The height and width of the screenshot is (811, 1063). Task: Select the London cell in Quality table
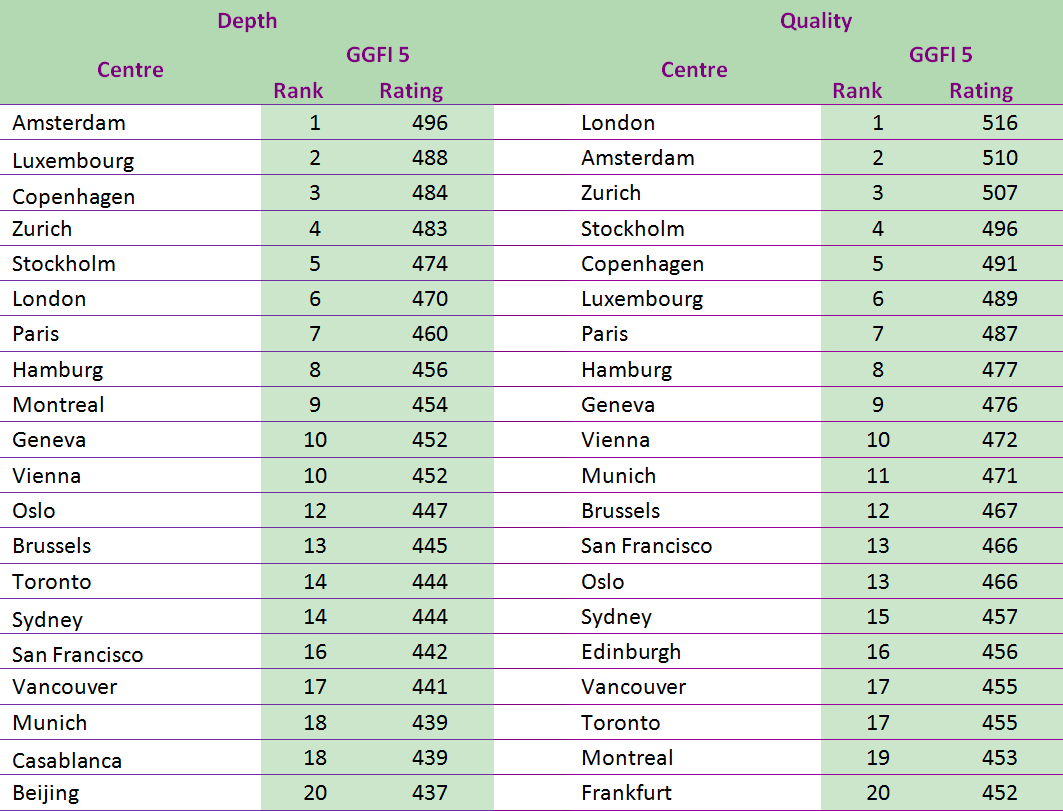618,123
